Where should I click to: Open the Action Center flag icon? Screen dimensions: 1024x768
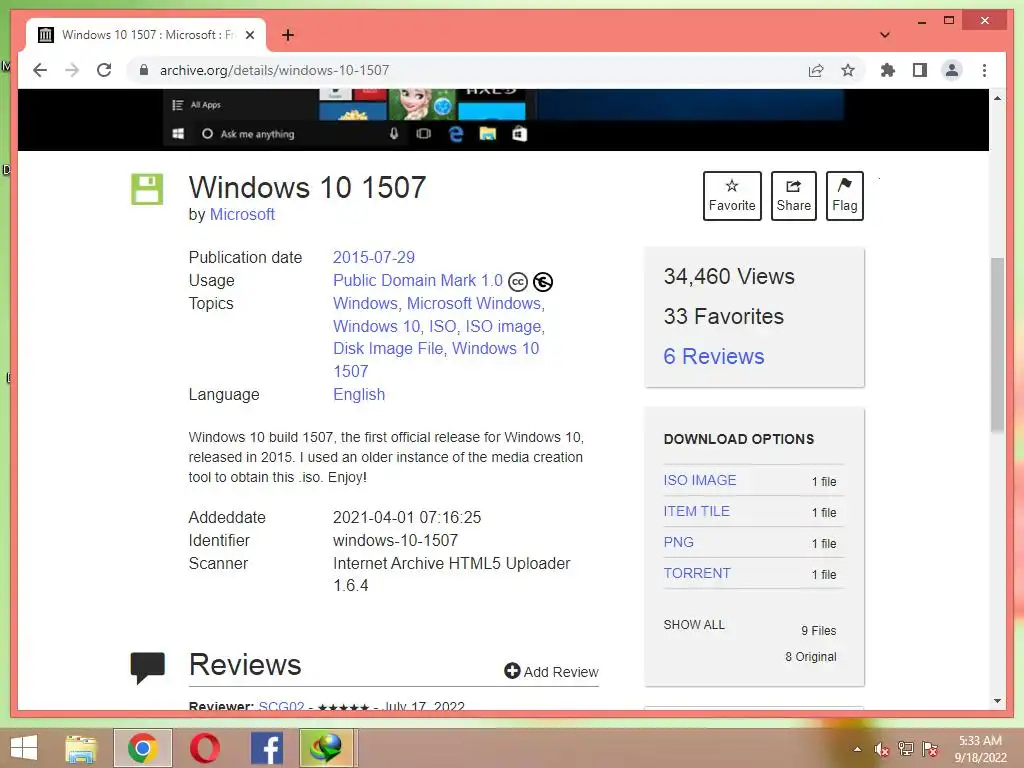(x=930, y=749)
